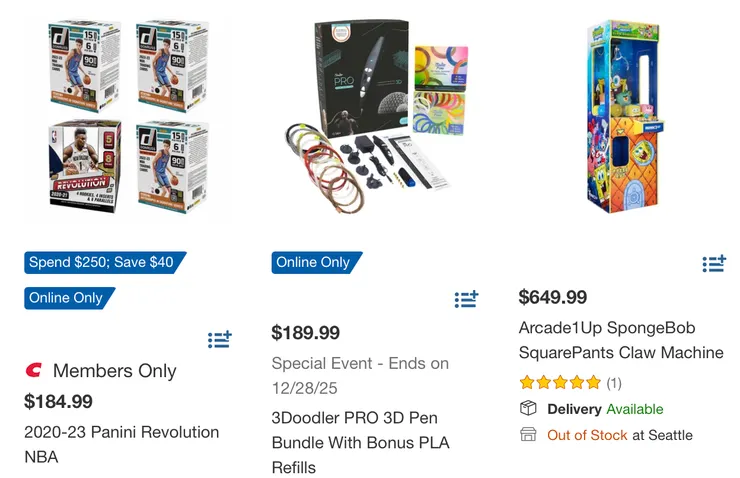Click the Spend $250; Save $40 badge
This screenshot has width=740, height=478.
[101, 263]
